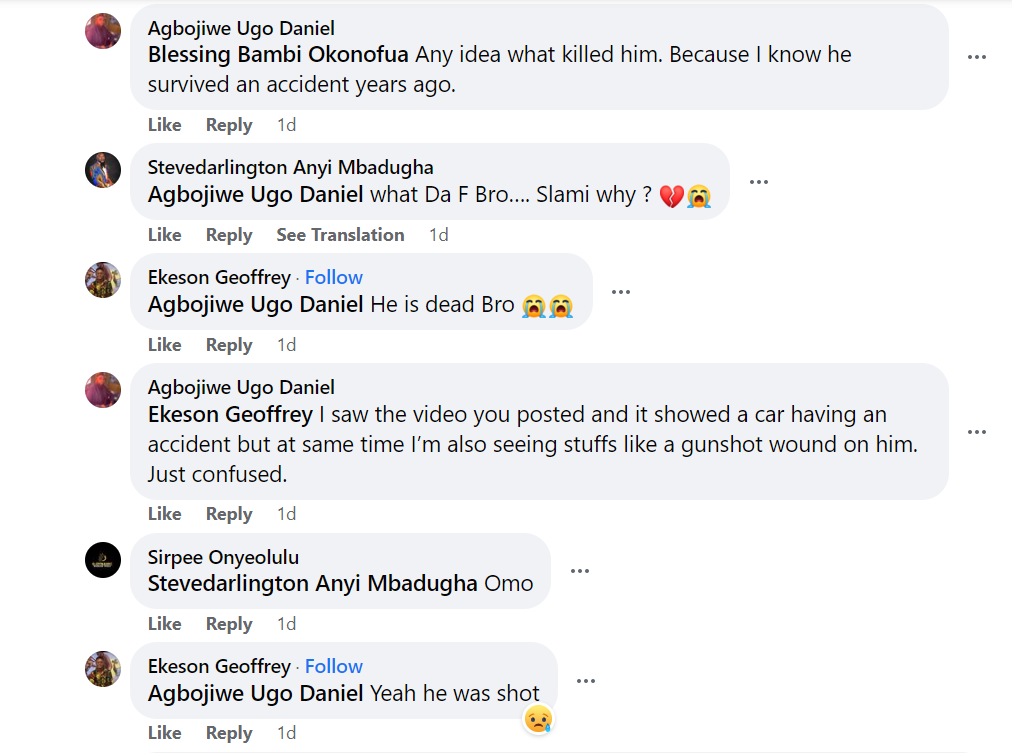The width and height of the screenshot is (1012, 753).
Task: Click the sad emoji reaction below the last comment
Action: (538, 719)
